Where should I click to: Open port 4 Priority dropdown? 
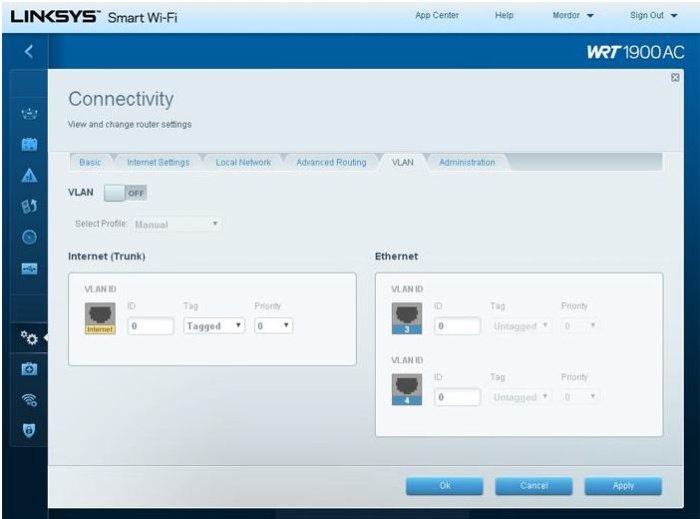[580, 397]
